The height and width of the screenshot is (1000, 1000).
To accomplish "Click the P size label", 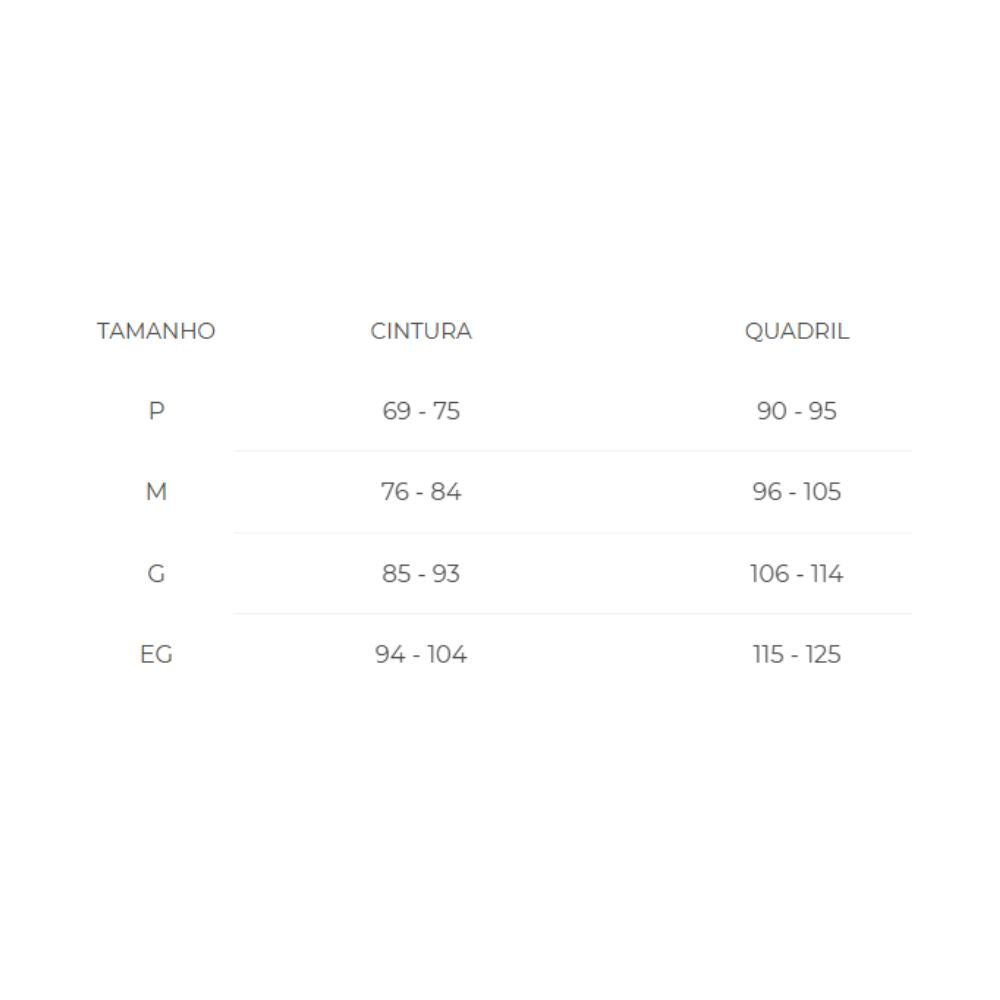I will (x=156, y=411).
